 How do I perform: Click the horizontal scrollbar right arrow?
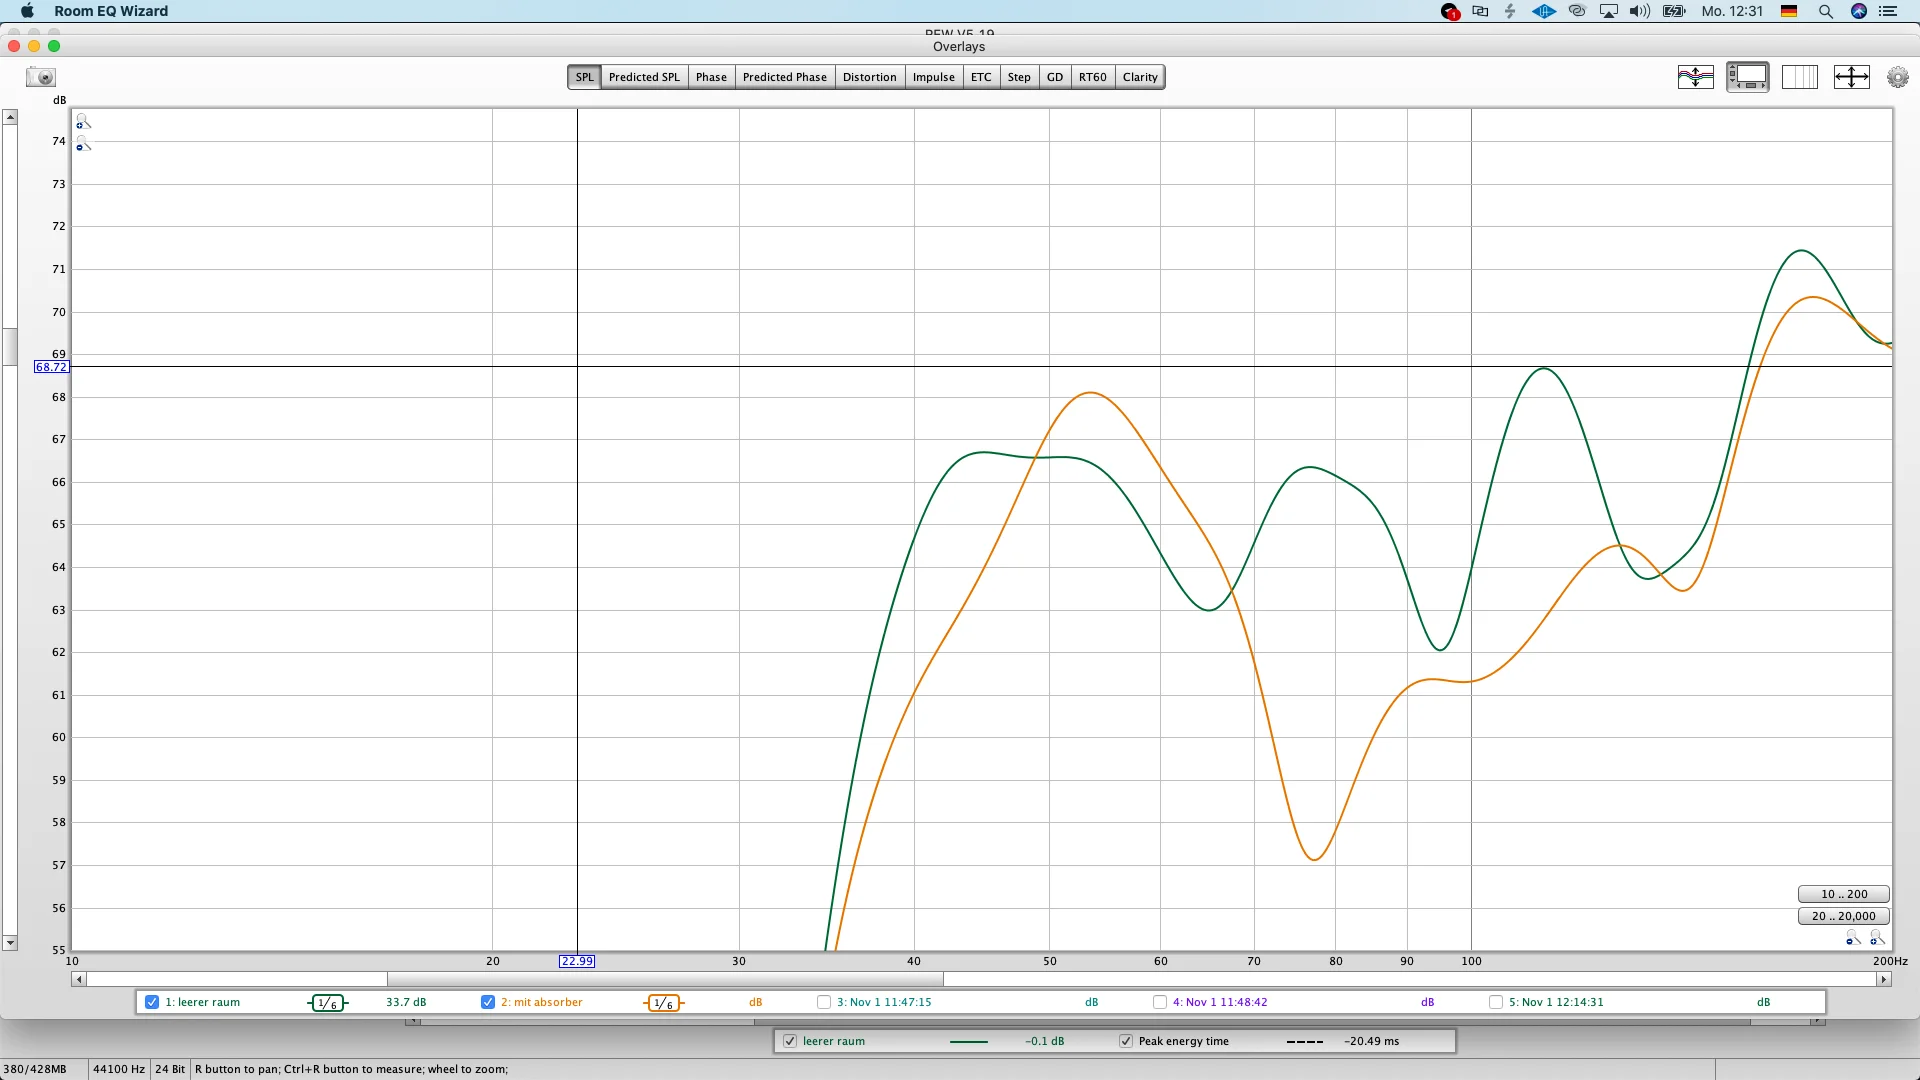(1884, 979)
